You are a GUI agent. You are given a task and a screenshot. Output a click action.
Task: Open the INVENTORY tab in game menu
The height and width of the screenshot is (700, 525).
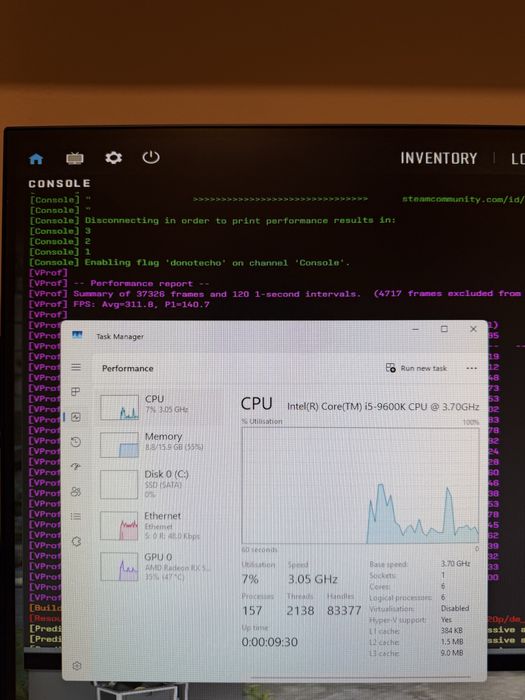tap(438, 158)
